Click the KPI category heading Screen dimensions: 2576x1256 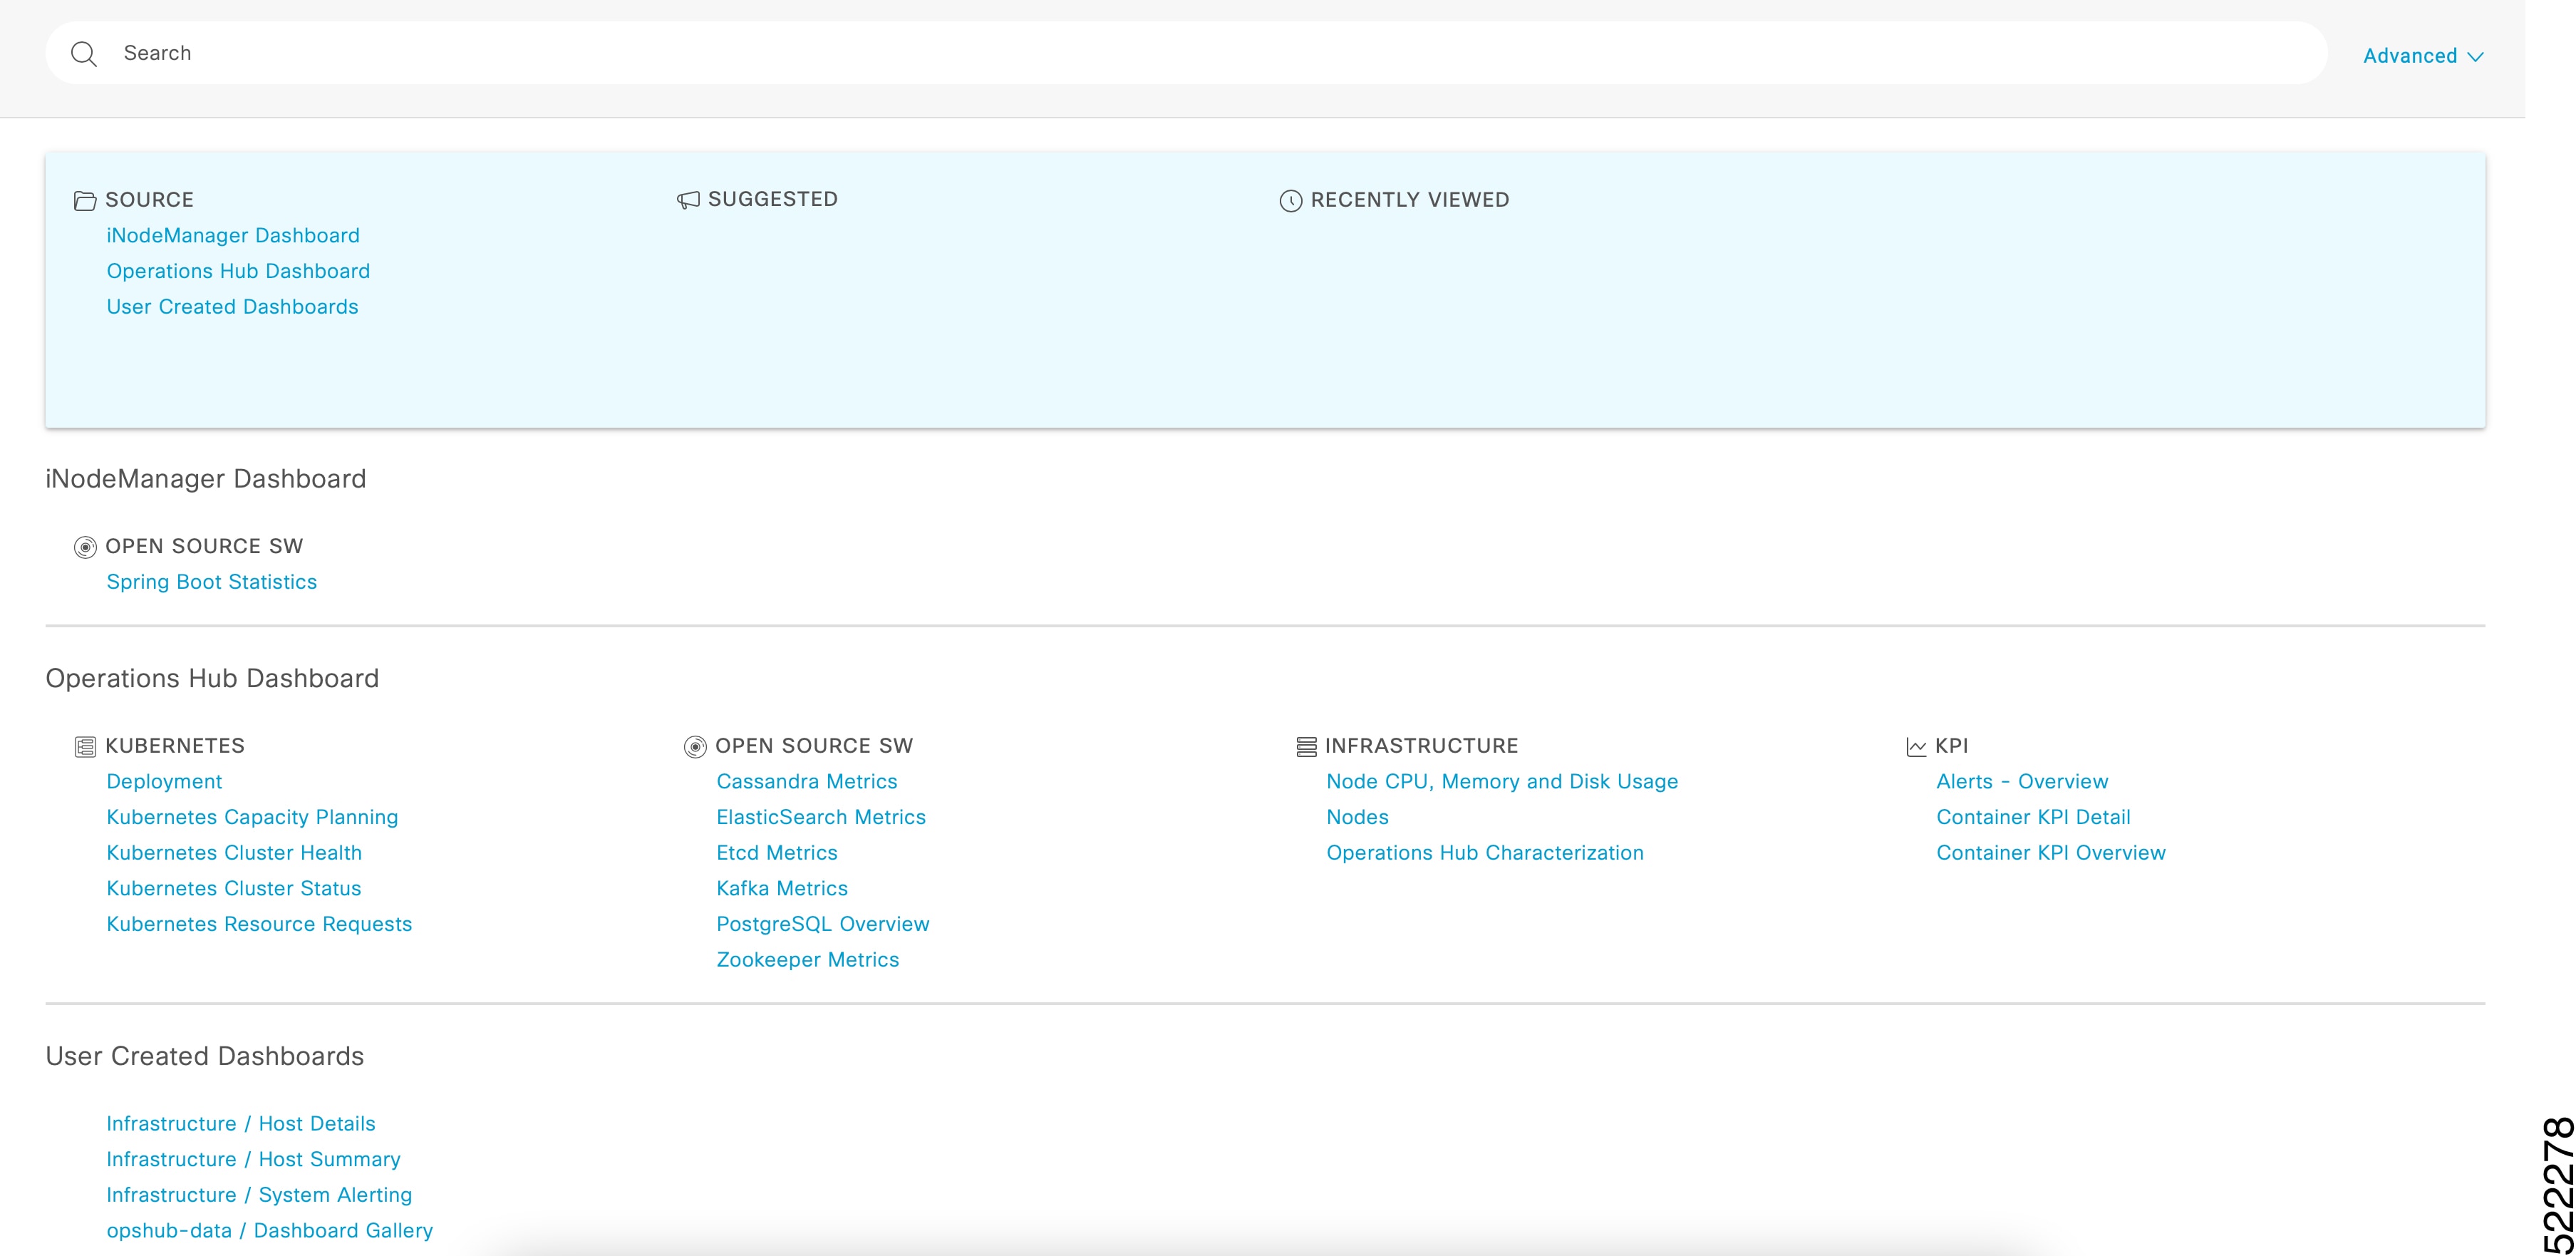(x=1951, y=746)
